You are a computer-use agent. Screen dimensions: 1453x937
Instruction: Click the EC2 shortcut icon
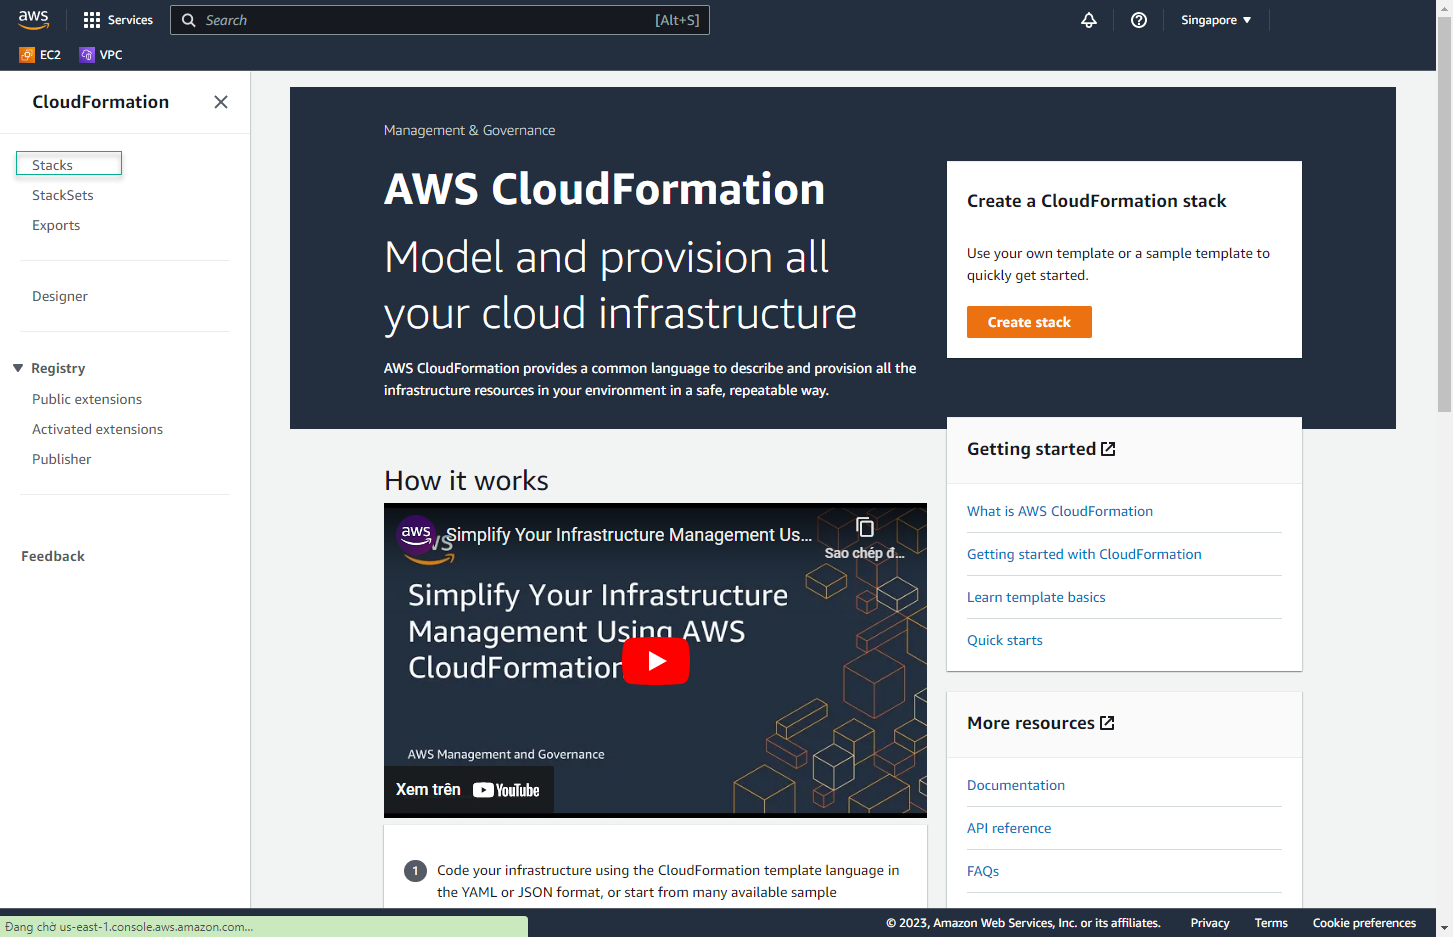(x=27, y=55)
